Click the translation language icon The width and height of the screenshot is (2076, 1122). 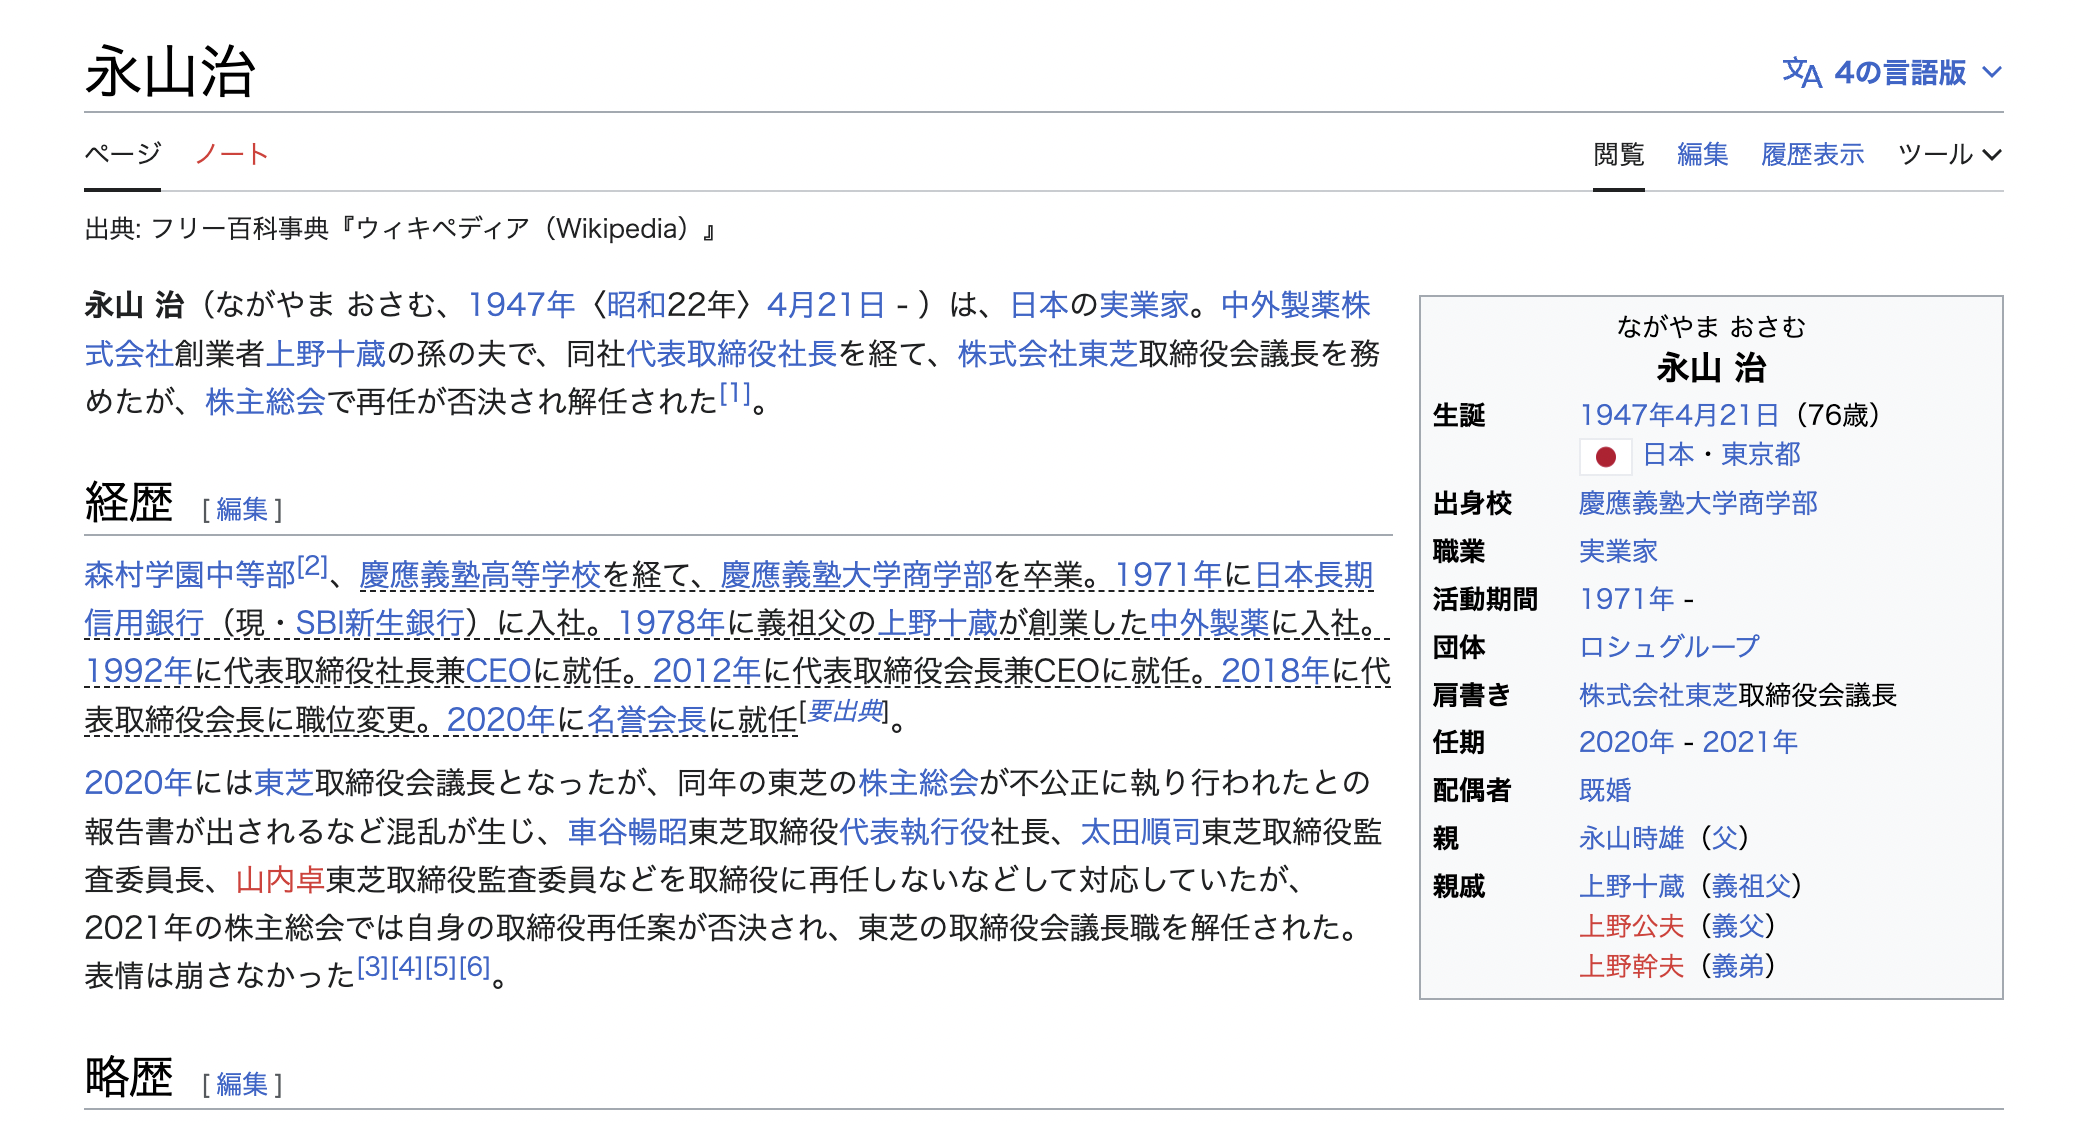pos(1802,73)
